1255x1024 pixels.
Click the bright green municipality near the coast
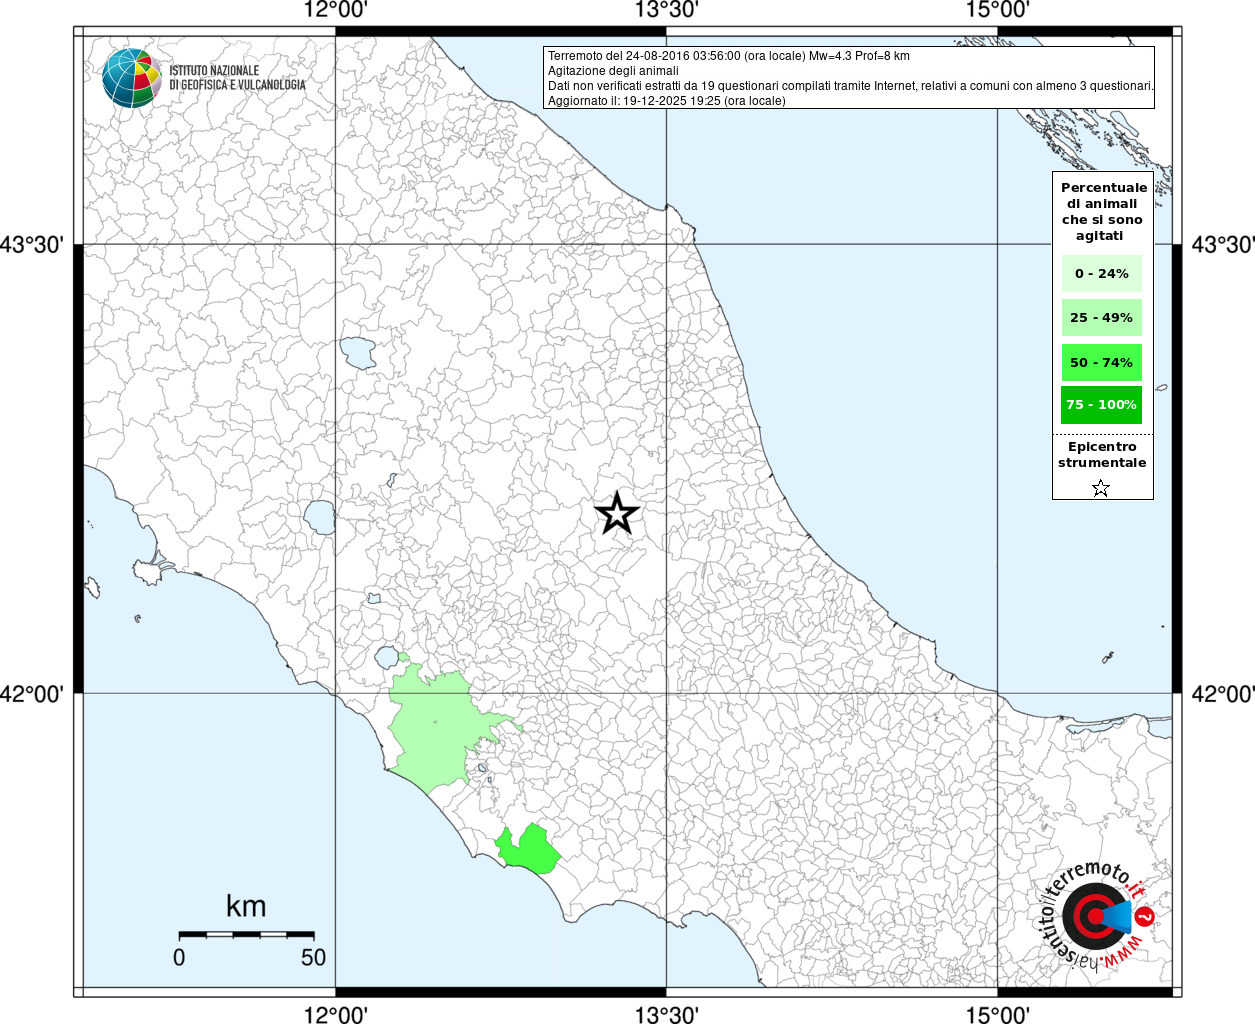click(x=530, y=850)
